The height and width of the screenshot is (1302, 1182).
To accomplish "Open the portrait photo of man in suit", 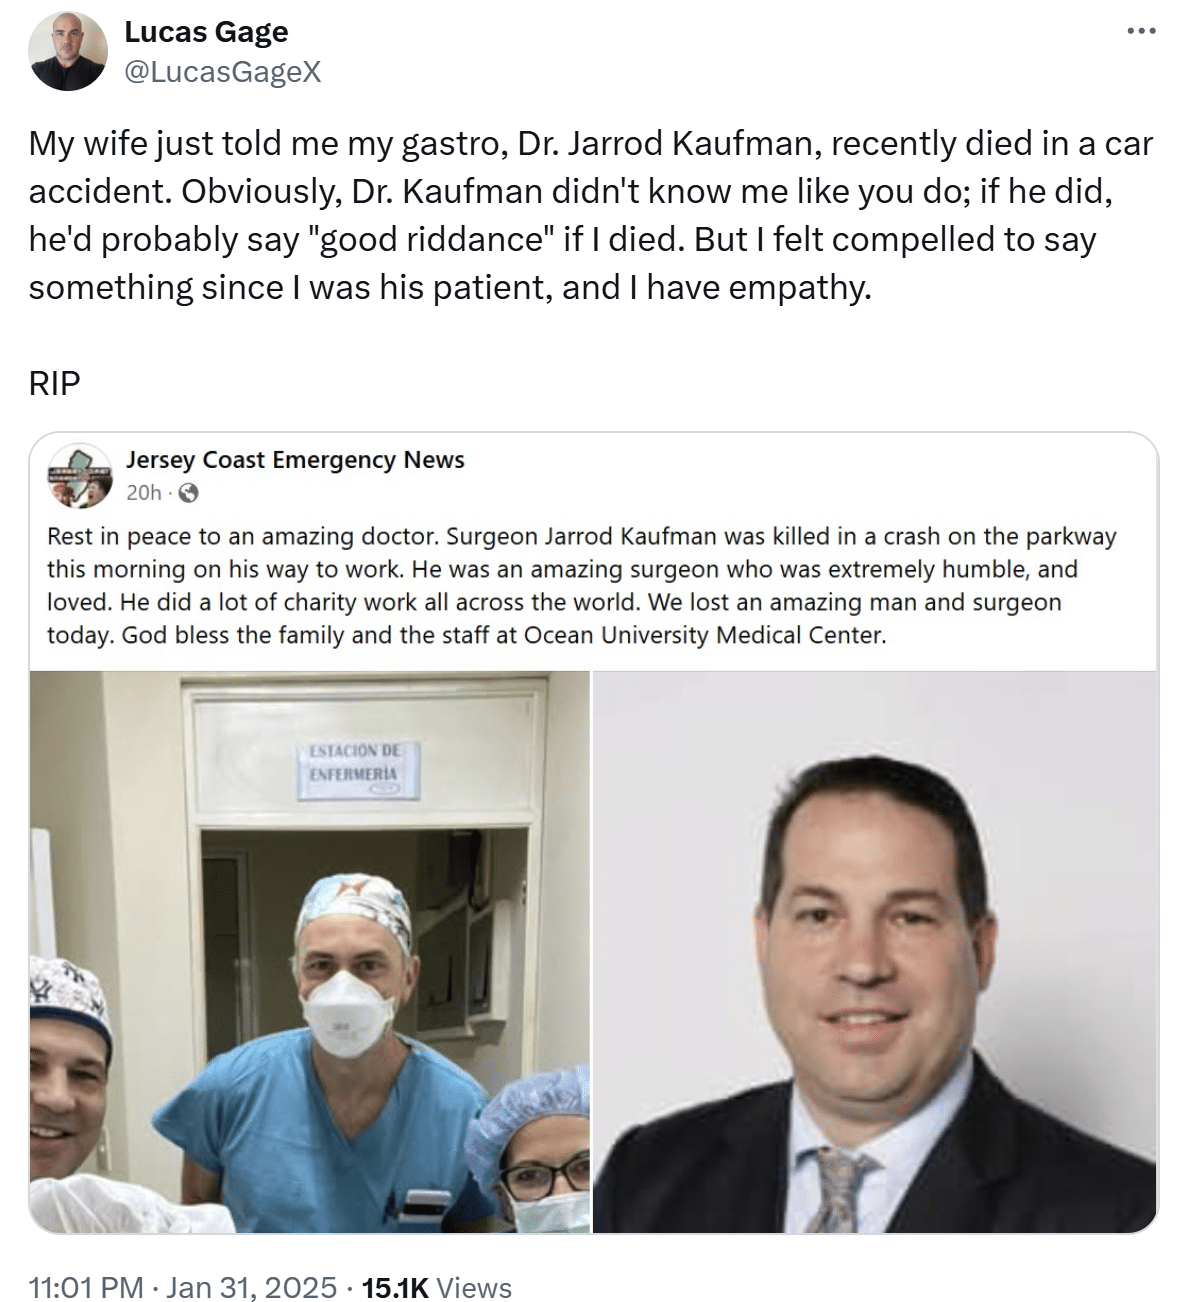I will pyautogui.click(x=875, y=951).
